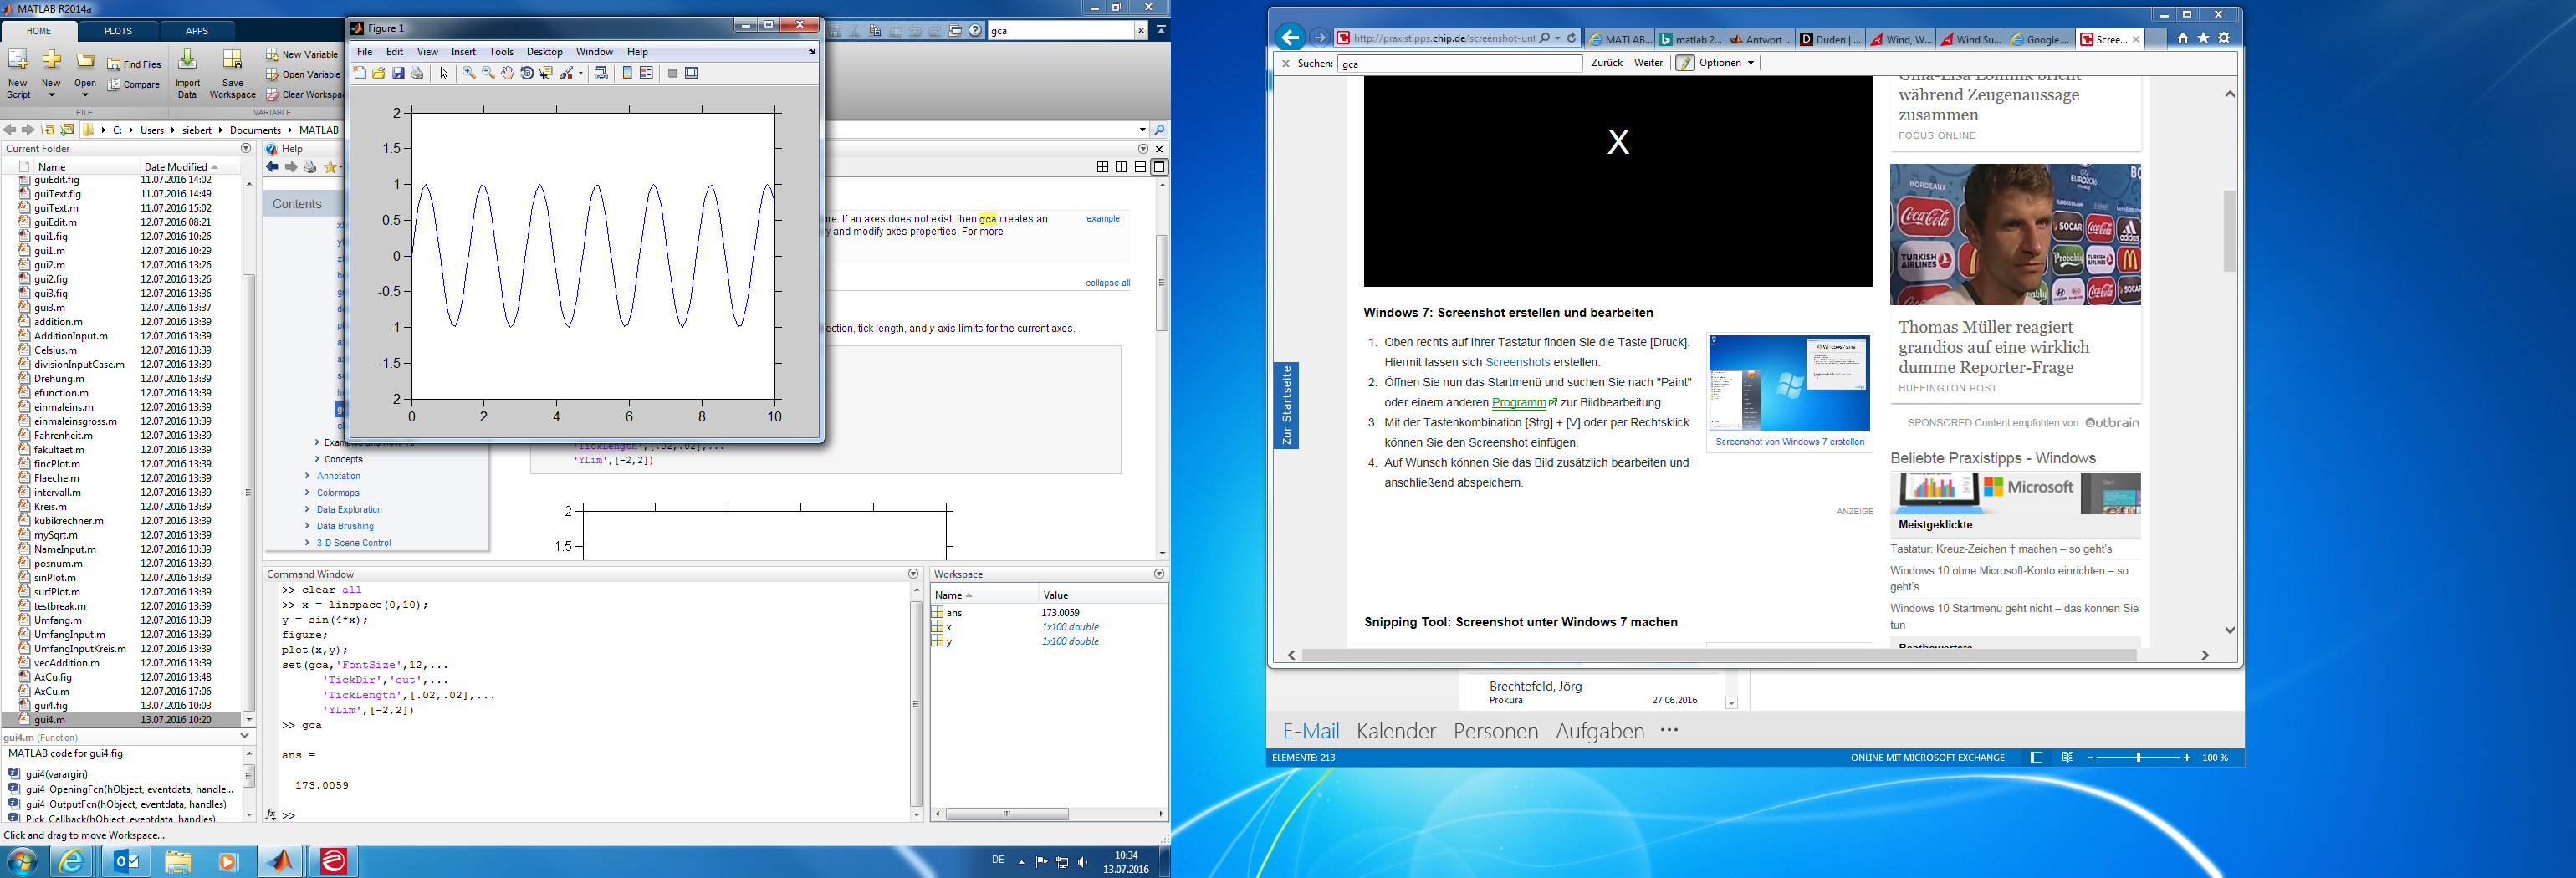Click the 'collapse all' link in Help
Screen dimensions: 2576x878
(x=1107, y=283)
